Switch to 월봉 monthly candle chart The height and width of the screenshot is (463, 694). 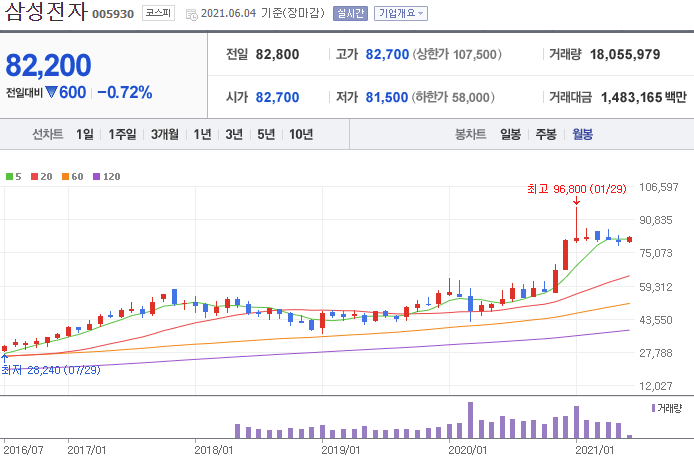(x=582, y=134)
